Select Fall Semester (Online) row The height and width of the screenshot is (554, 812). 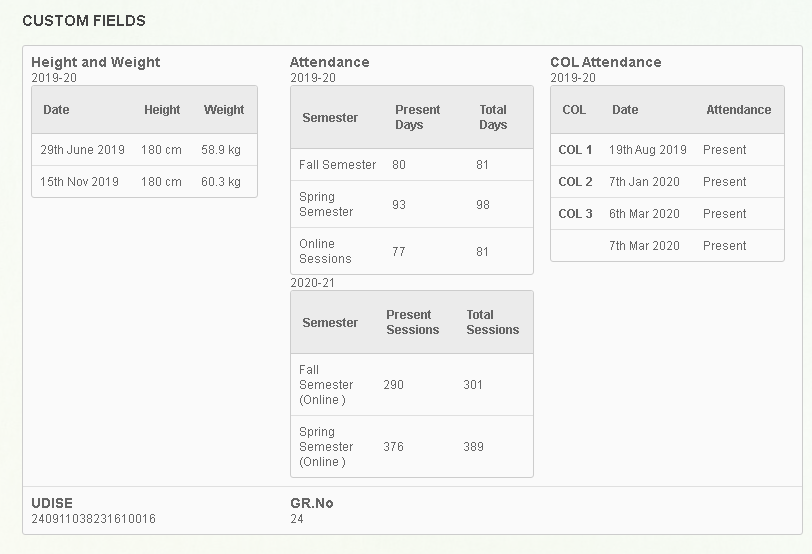412,385
